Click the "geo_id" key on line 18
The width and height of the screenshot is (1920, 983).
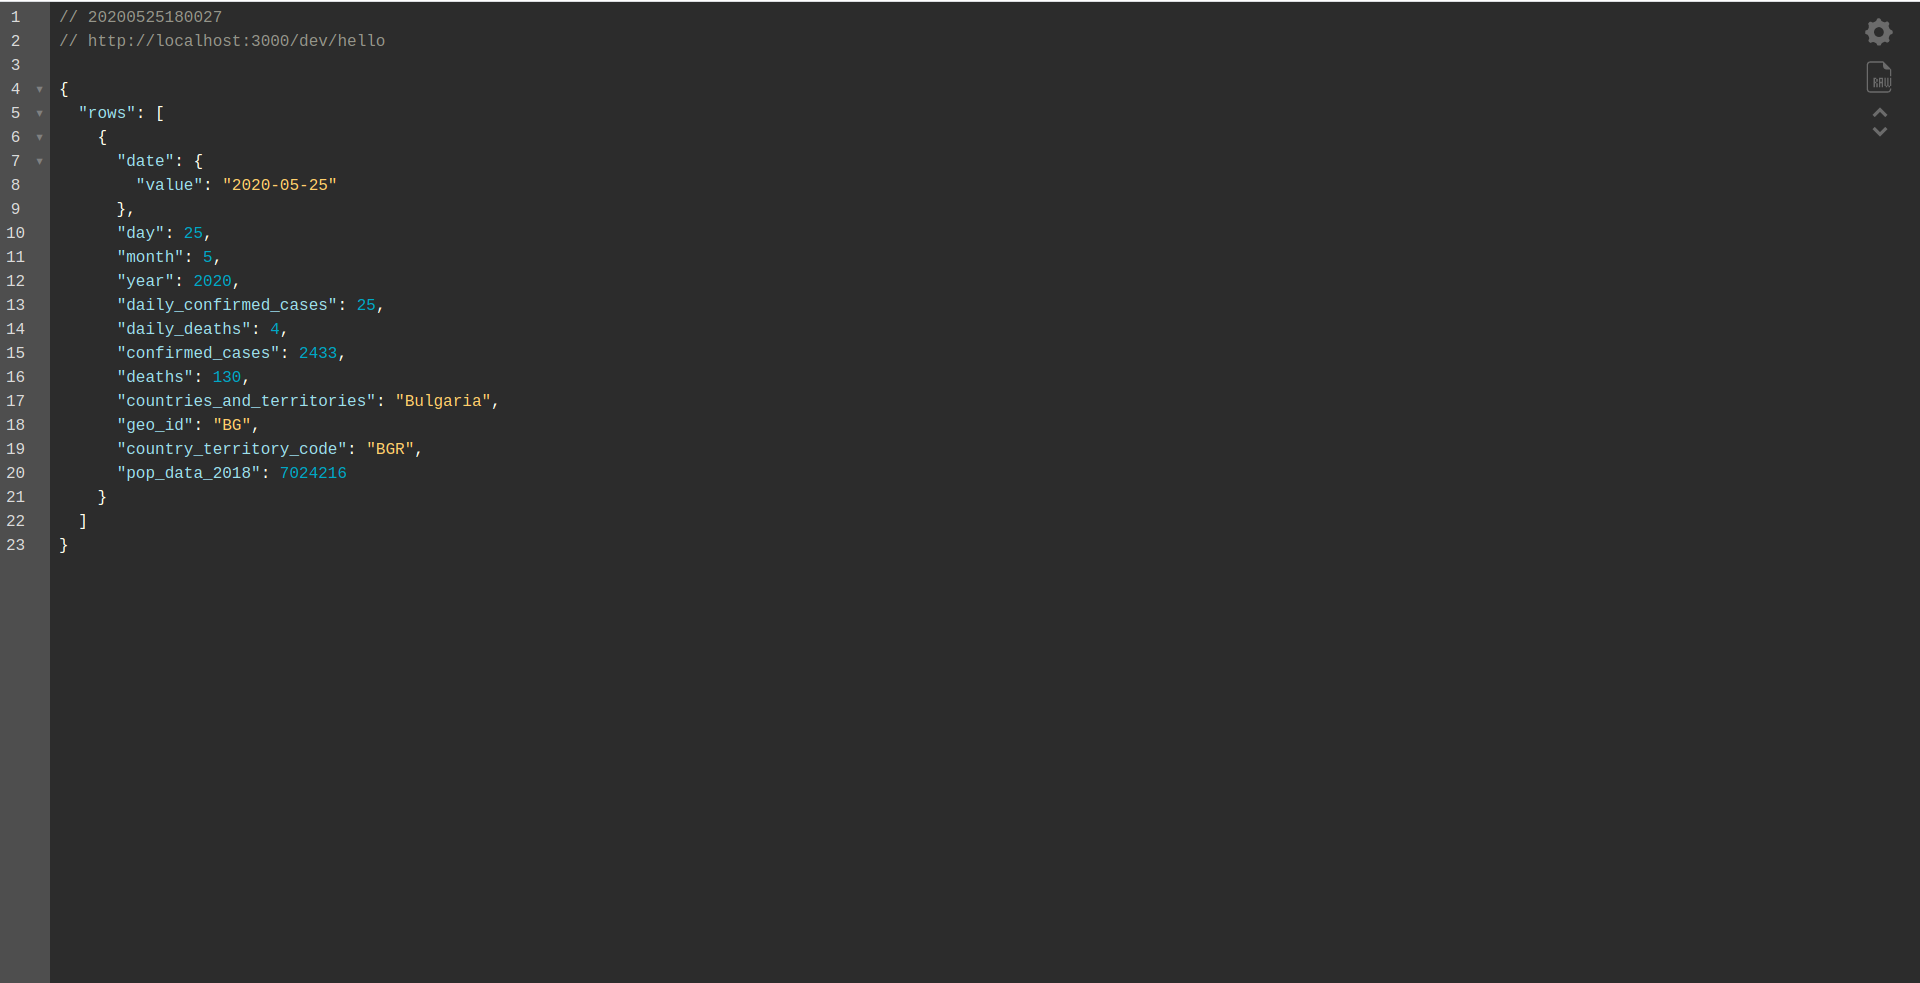pyautogui.click(x=155, y=425)
